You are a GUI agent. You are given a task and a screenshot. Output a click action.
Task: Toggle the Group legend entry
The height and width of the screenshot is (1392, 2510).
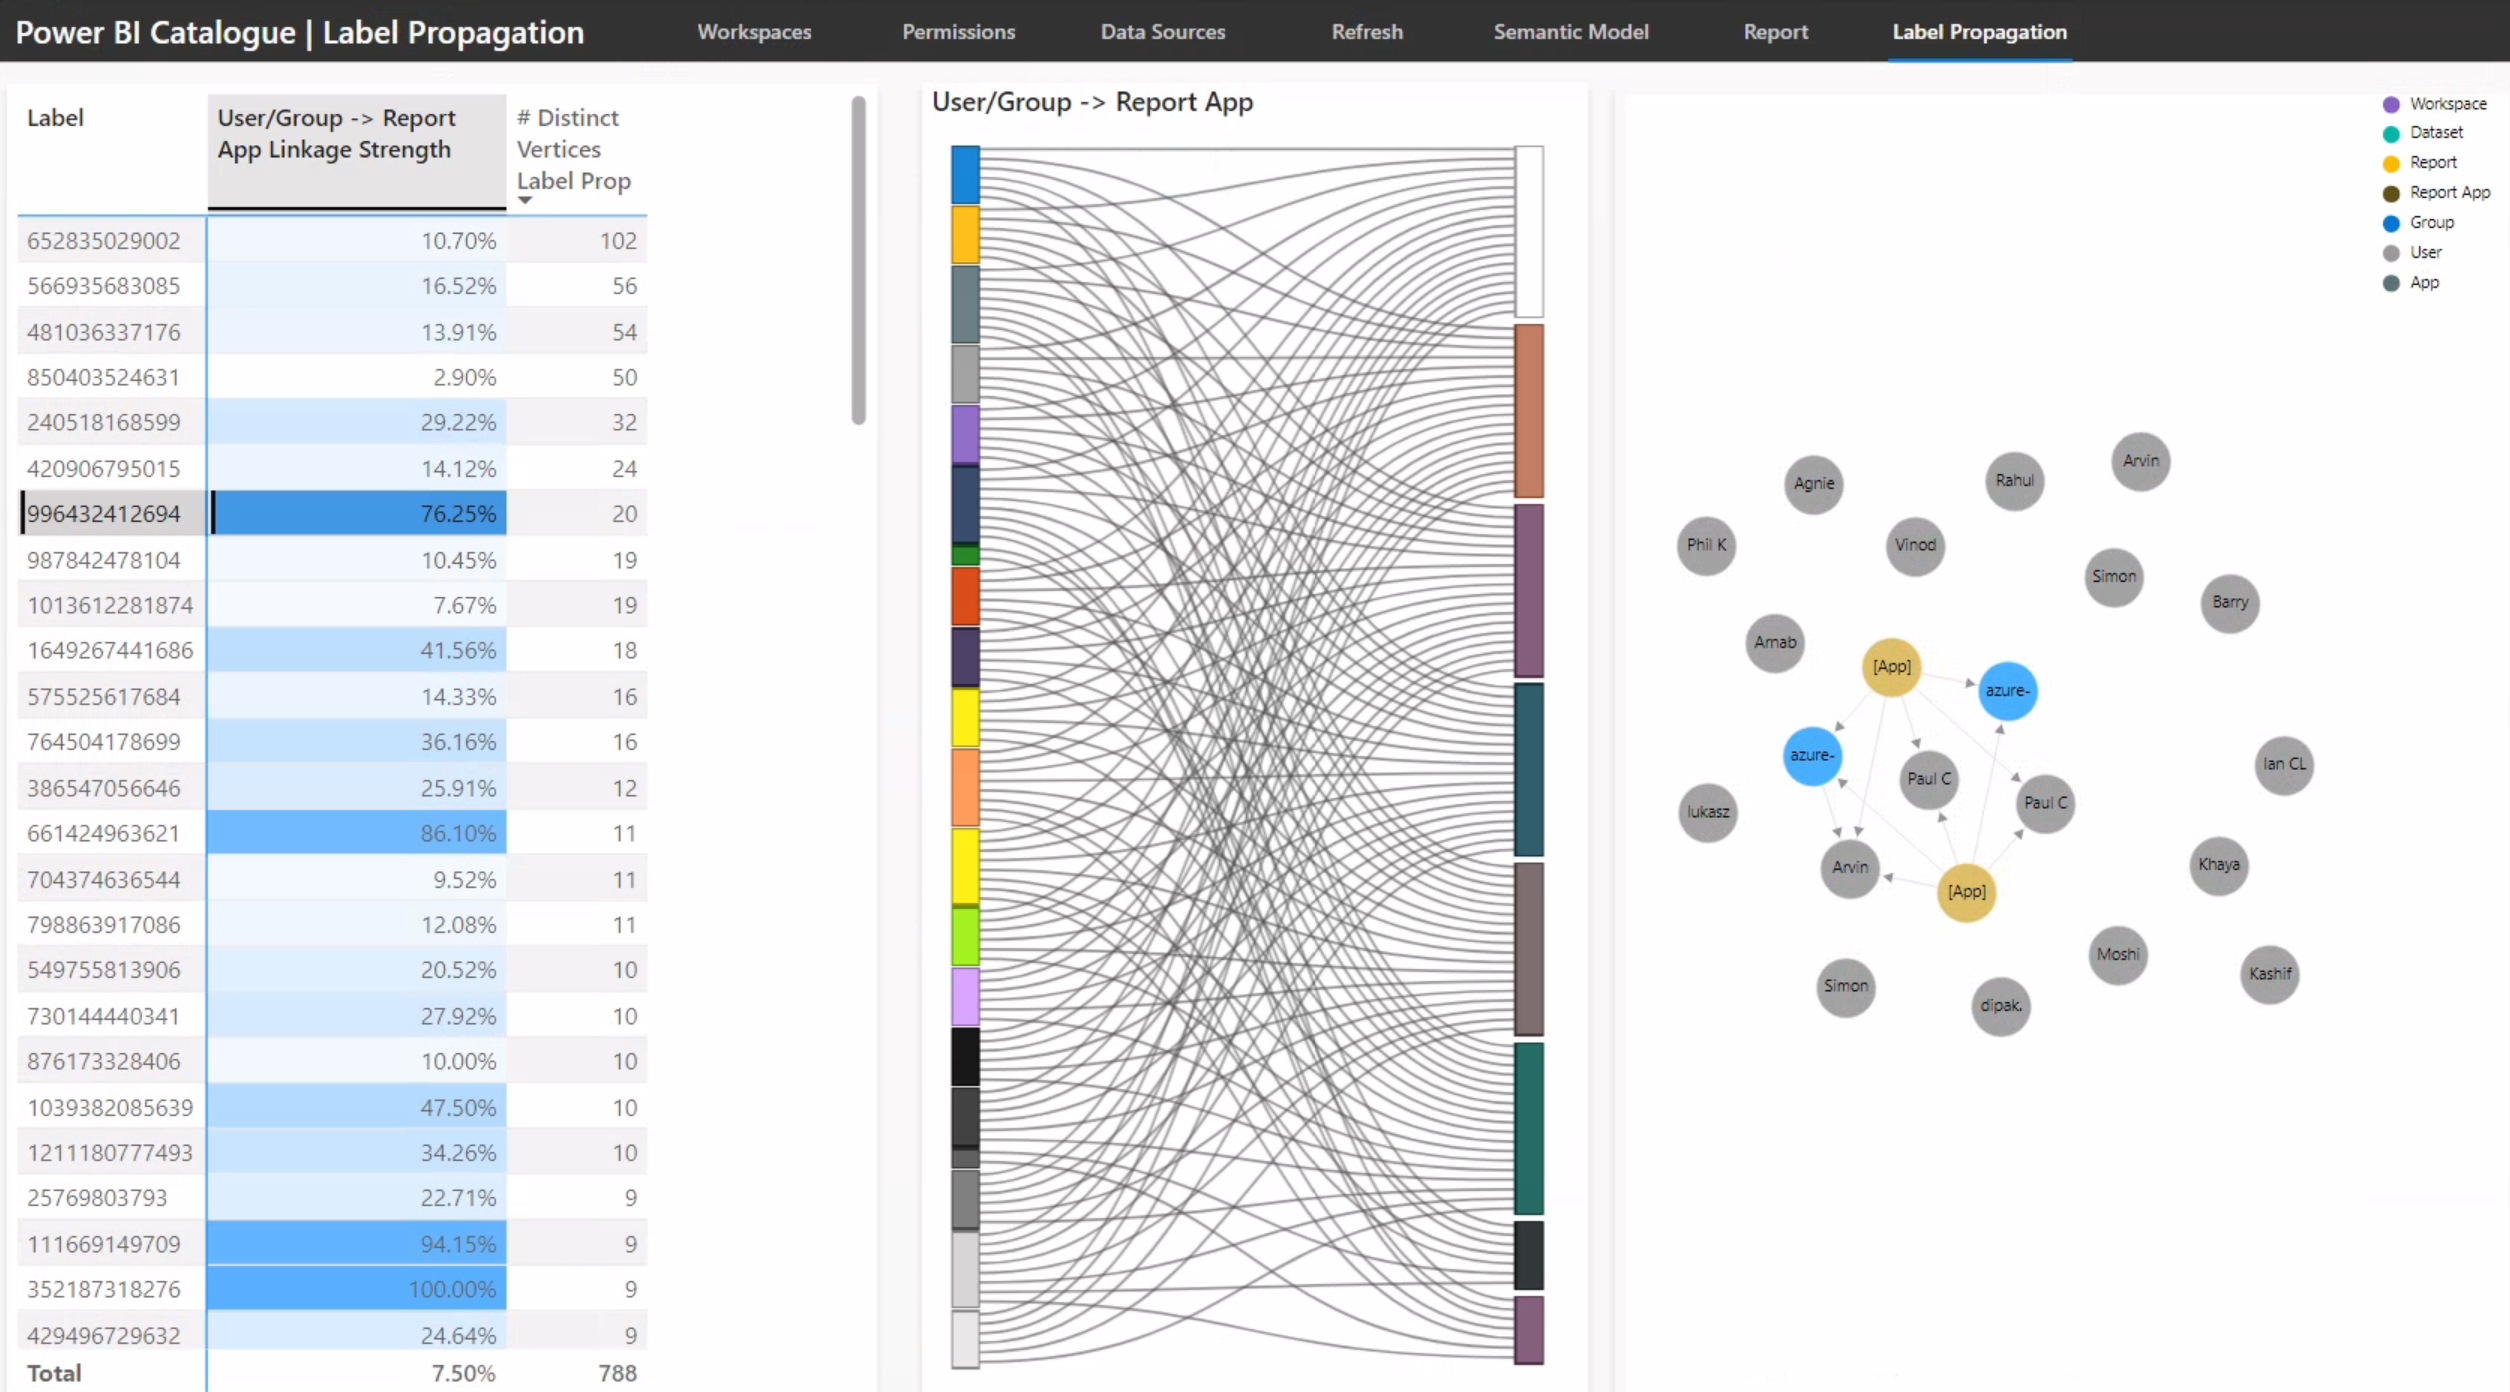(x=2431, y=222)
